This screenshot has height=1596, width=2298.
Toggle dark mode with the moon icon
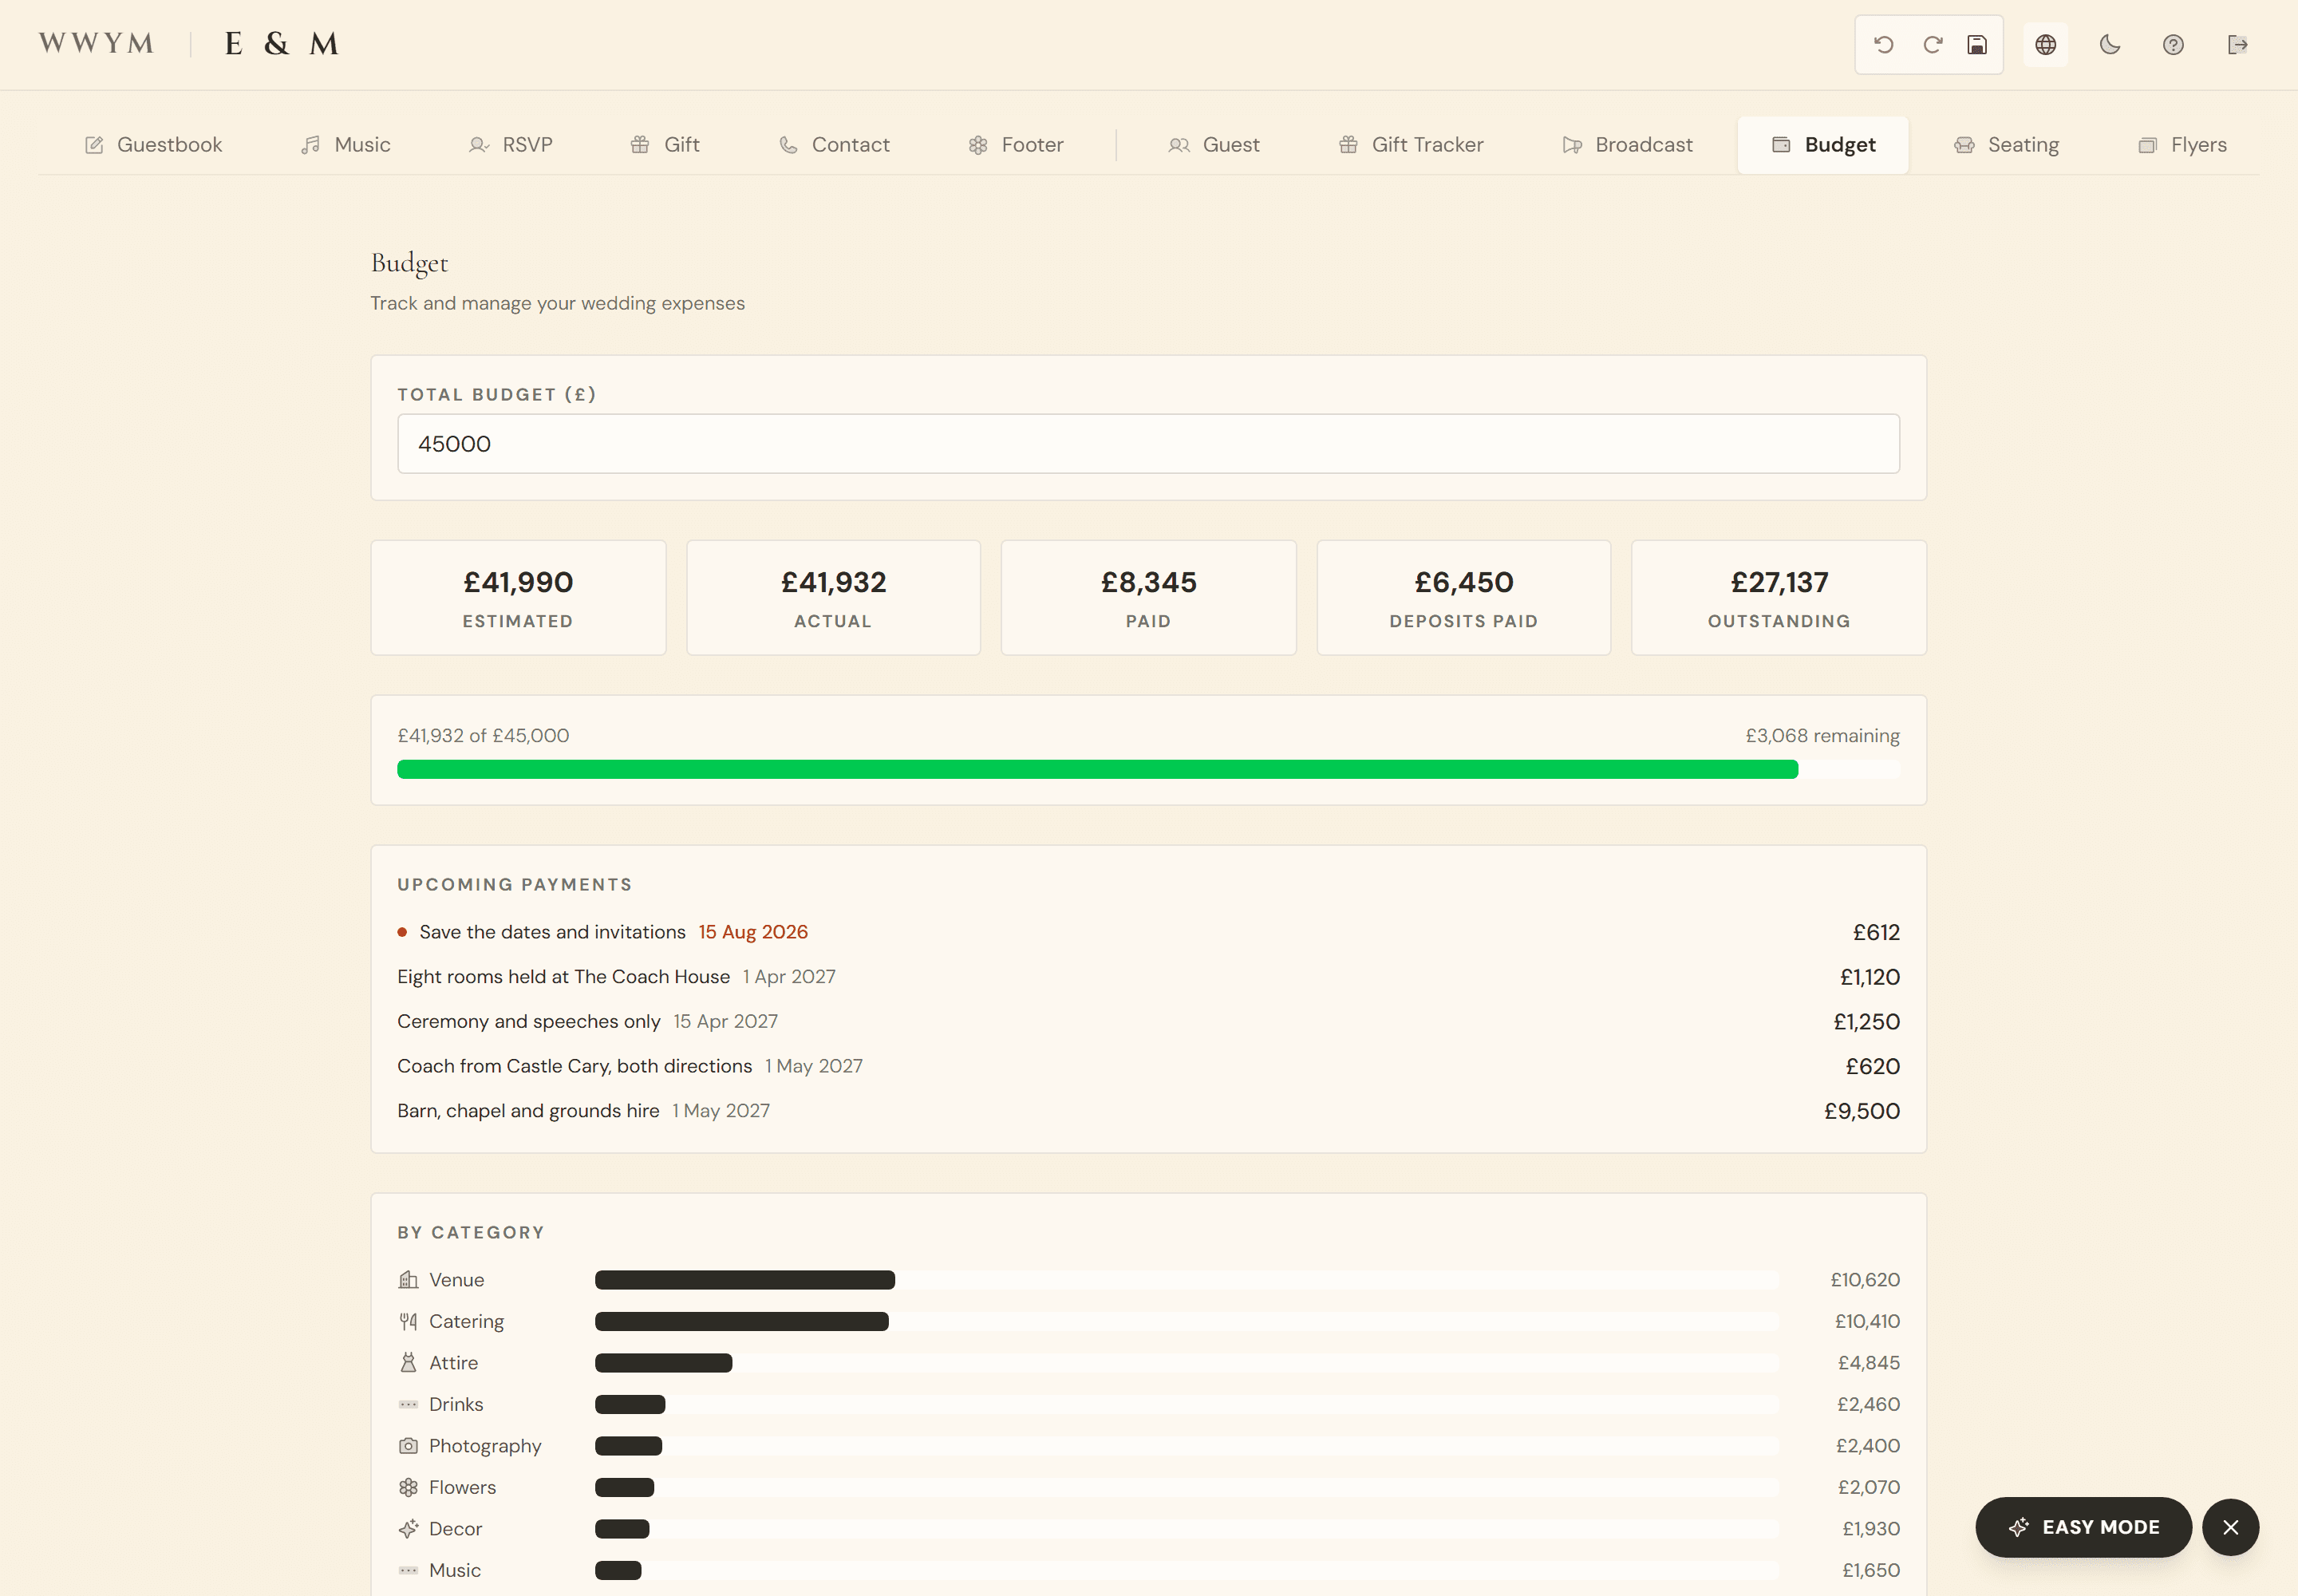click(2110, 45)
